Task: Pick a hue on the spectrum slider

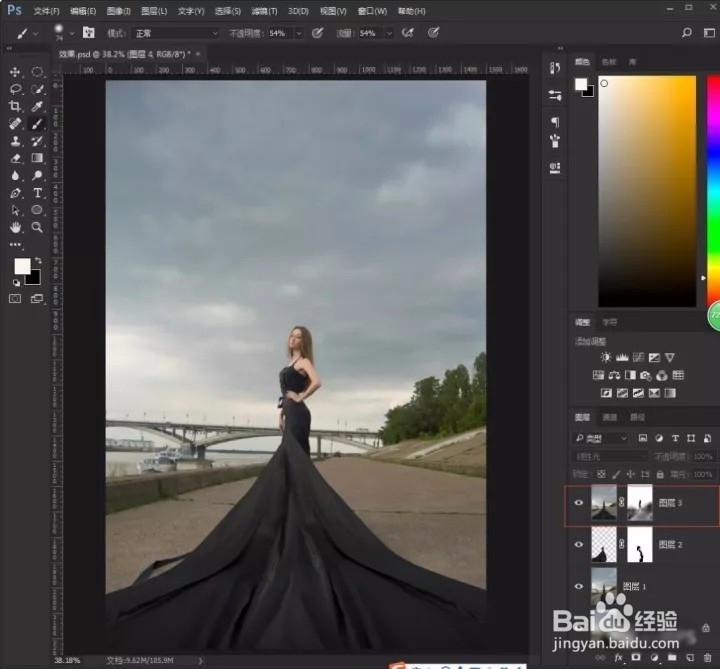Action: click(x=714, y=191)
